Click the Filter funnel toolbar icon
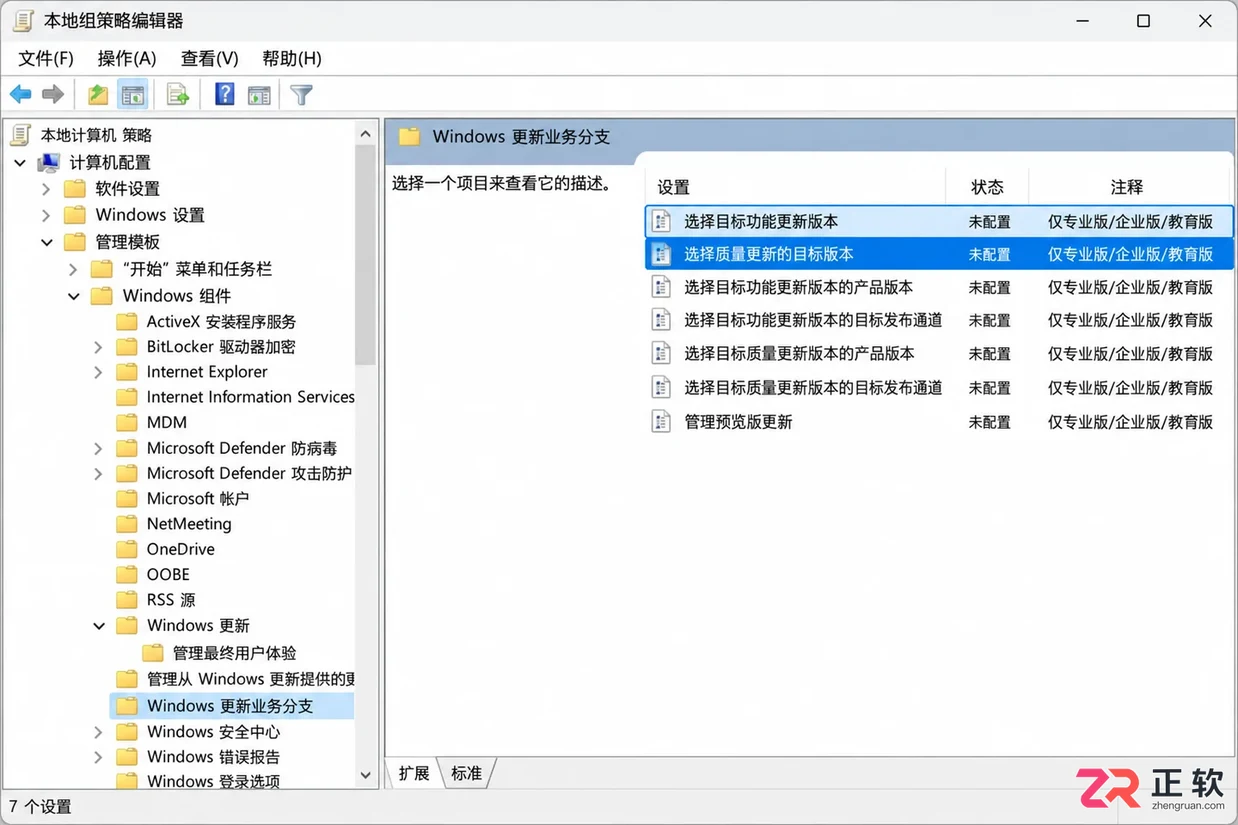The image size is (1238, 825). point(301,94)
